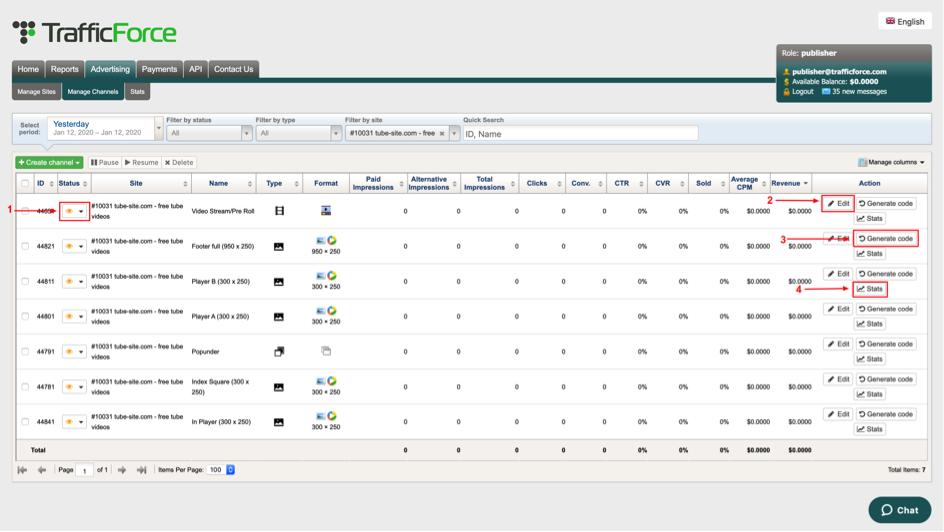Click the TrafficForce logo
Image resolution: width=944 pixels, height=532 pixels.
tap(95, 32)
